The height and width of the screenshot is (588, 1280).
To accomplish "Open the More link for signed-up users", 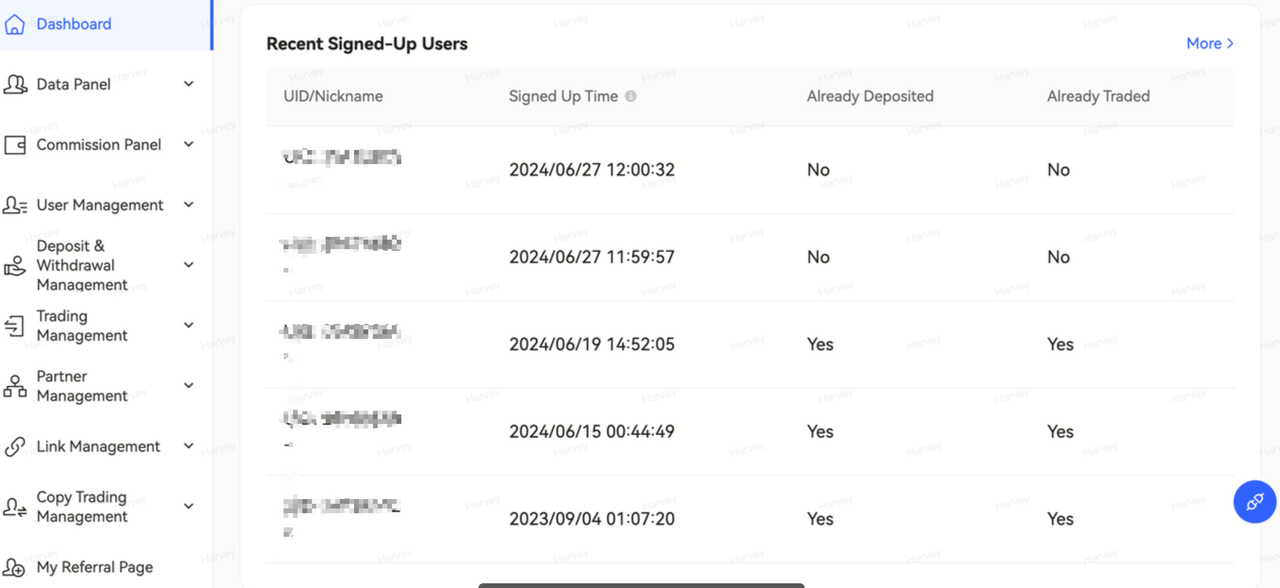I will [1209, 44].
